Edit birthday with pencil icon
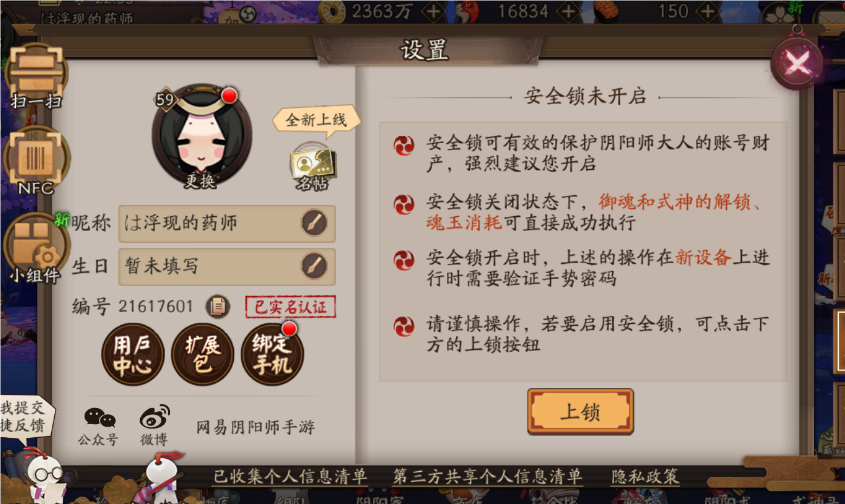This screenshot has width=845, height=504. pyautogui.click(x=314, y=266)
